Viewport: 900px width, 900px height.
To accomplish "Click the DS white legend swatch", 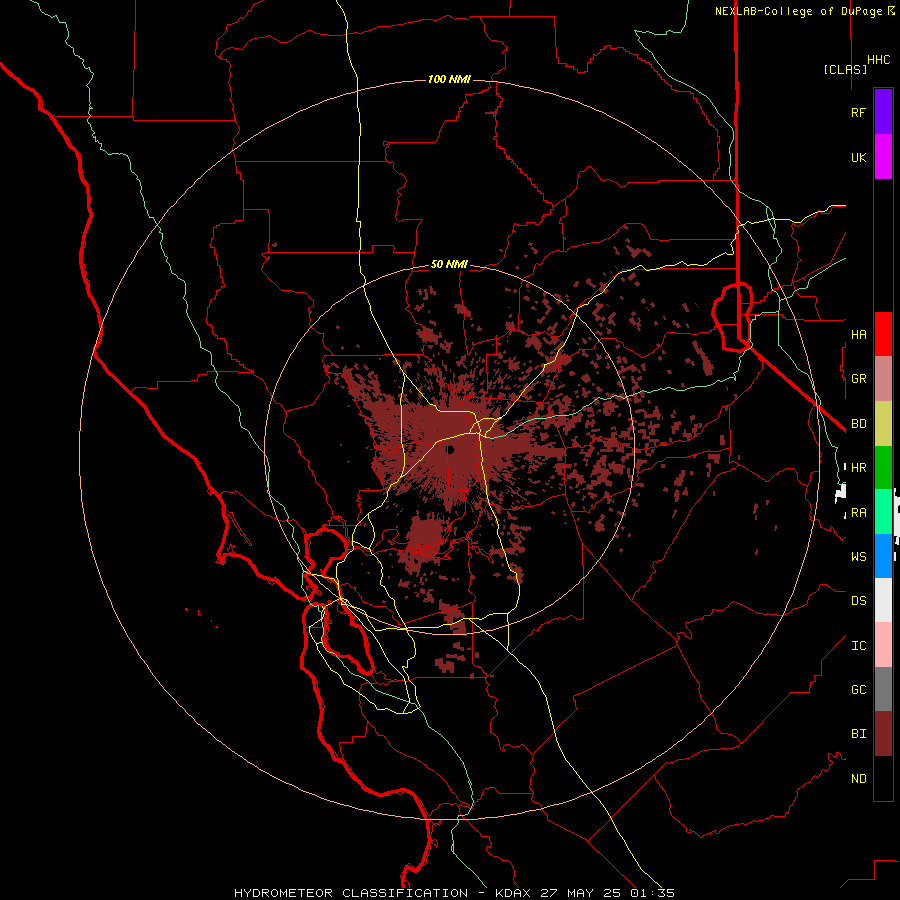I will tap(883, 600).
